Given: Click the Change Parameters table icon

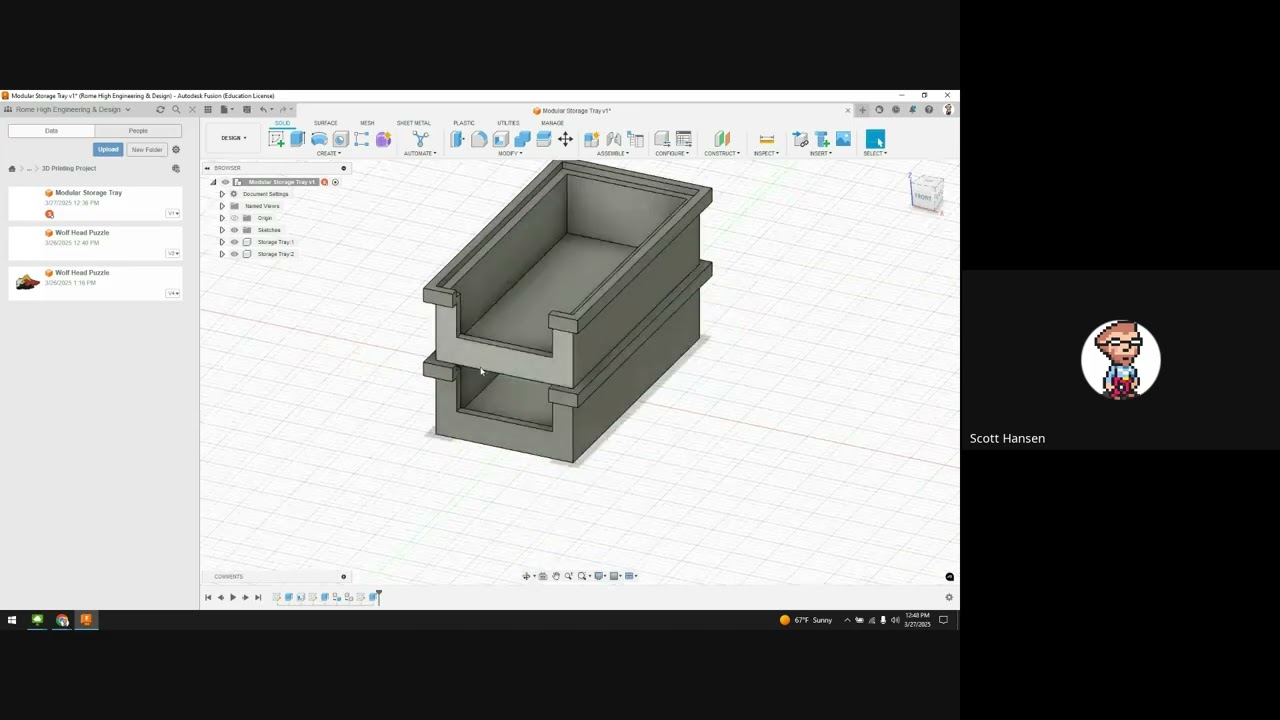Looking at the screenshot, I should pyautogui.click(x=684, y=139).
